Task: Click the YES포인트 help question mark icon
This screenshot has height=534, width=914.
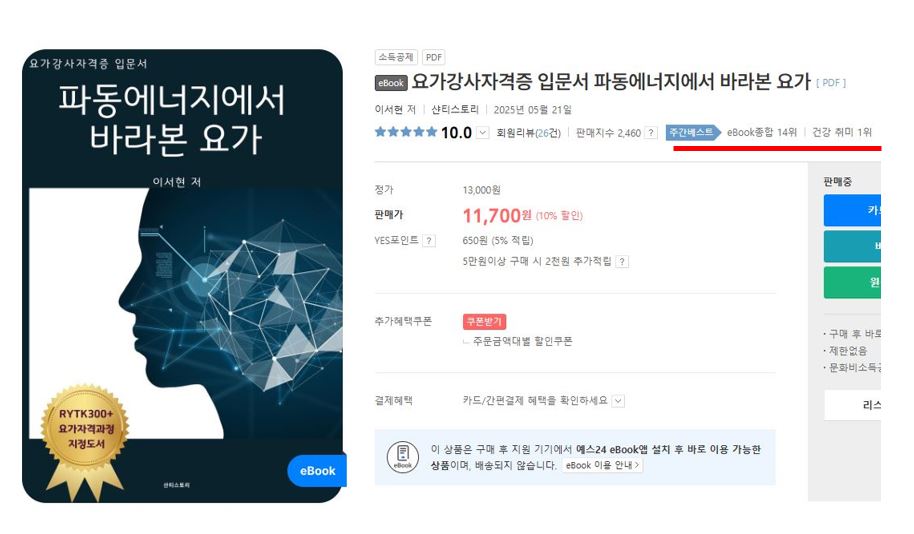Action: click(x=429, y=241)
